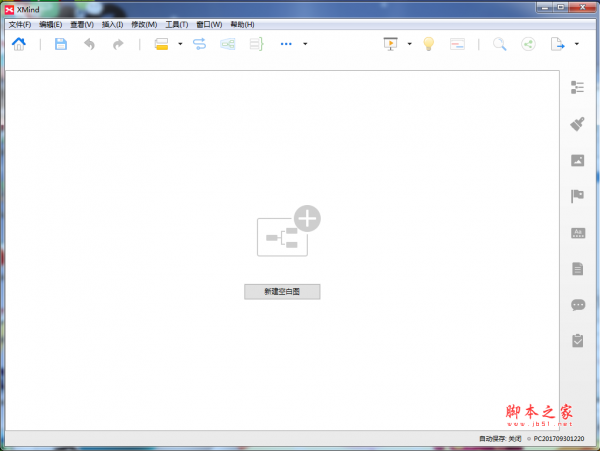Open the Outline panel in right sidebar
The height and width of the screenshot is (451, 600).
[577, 88]
